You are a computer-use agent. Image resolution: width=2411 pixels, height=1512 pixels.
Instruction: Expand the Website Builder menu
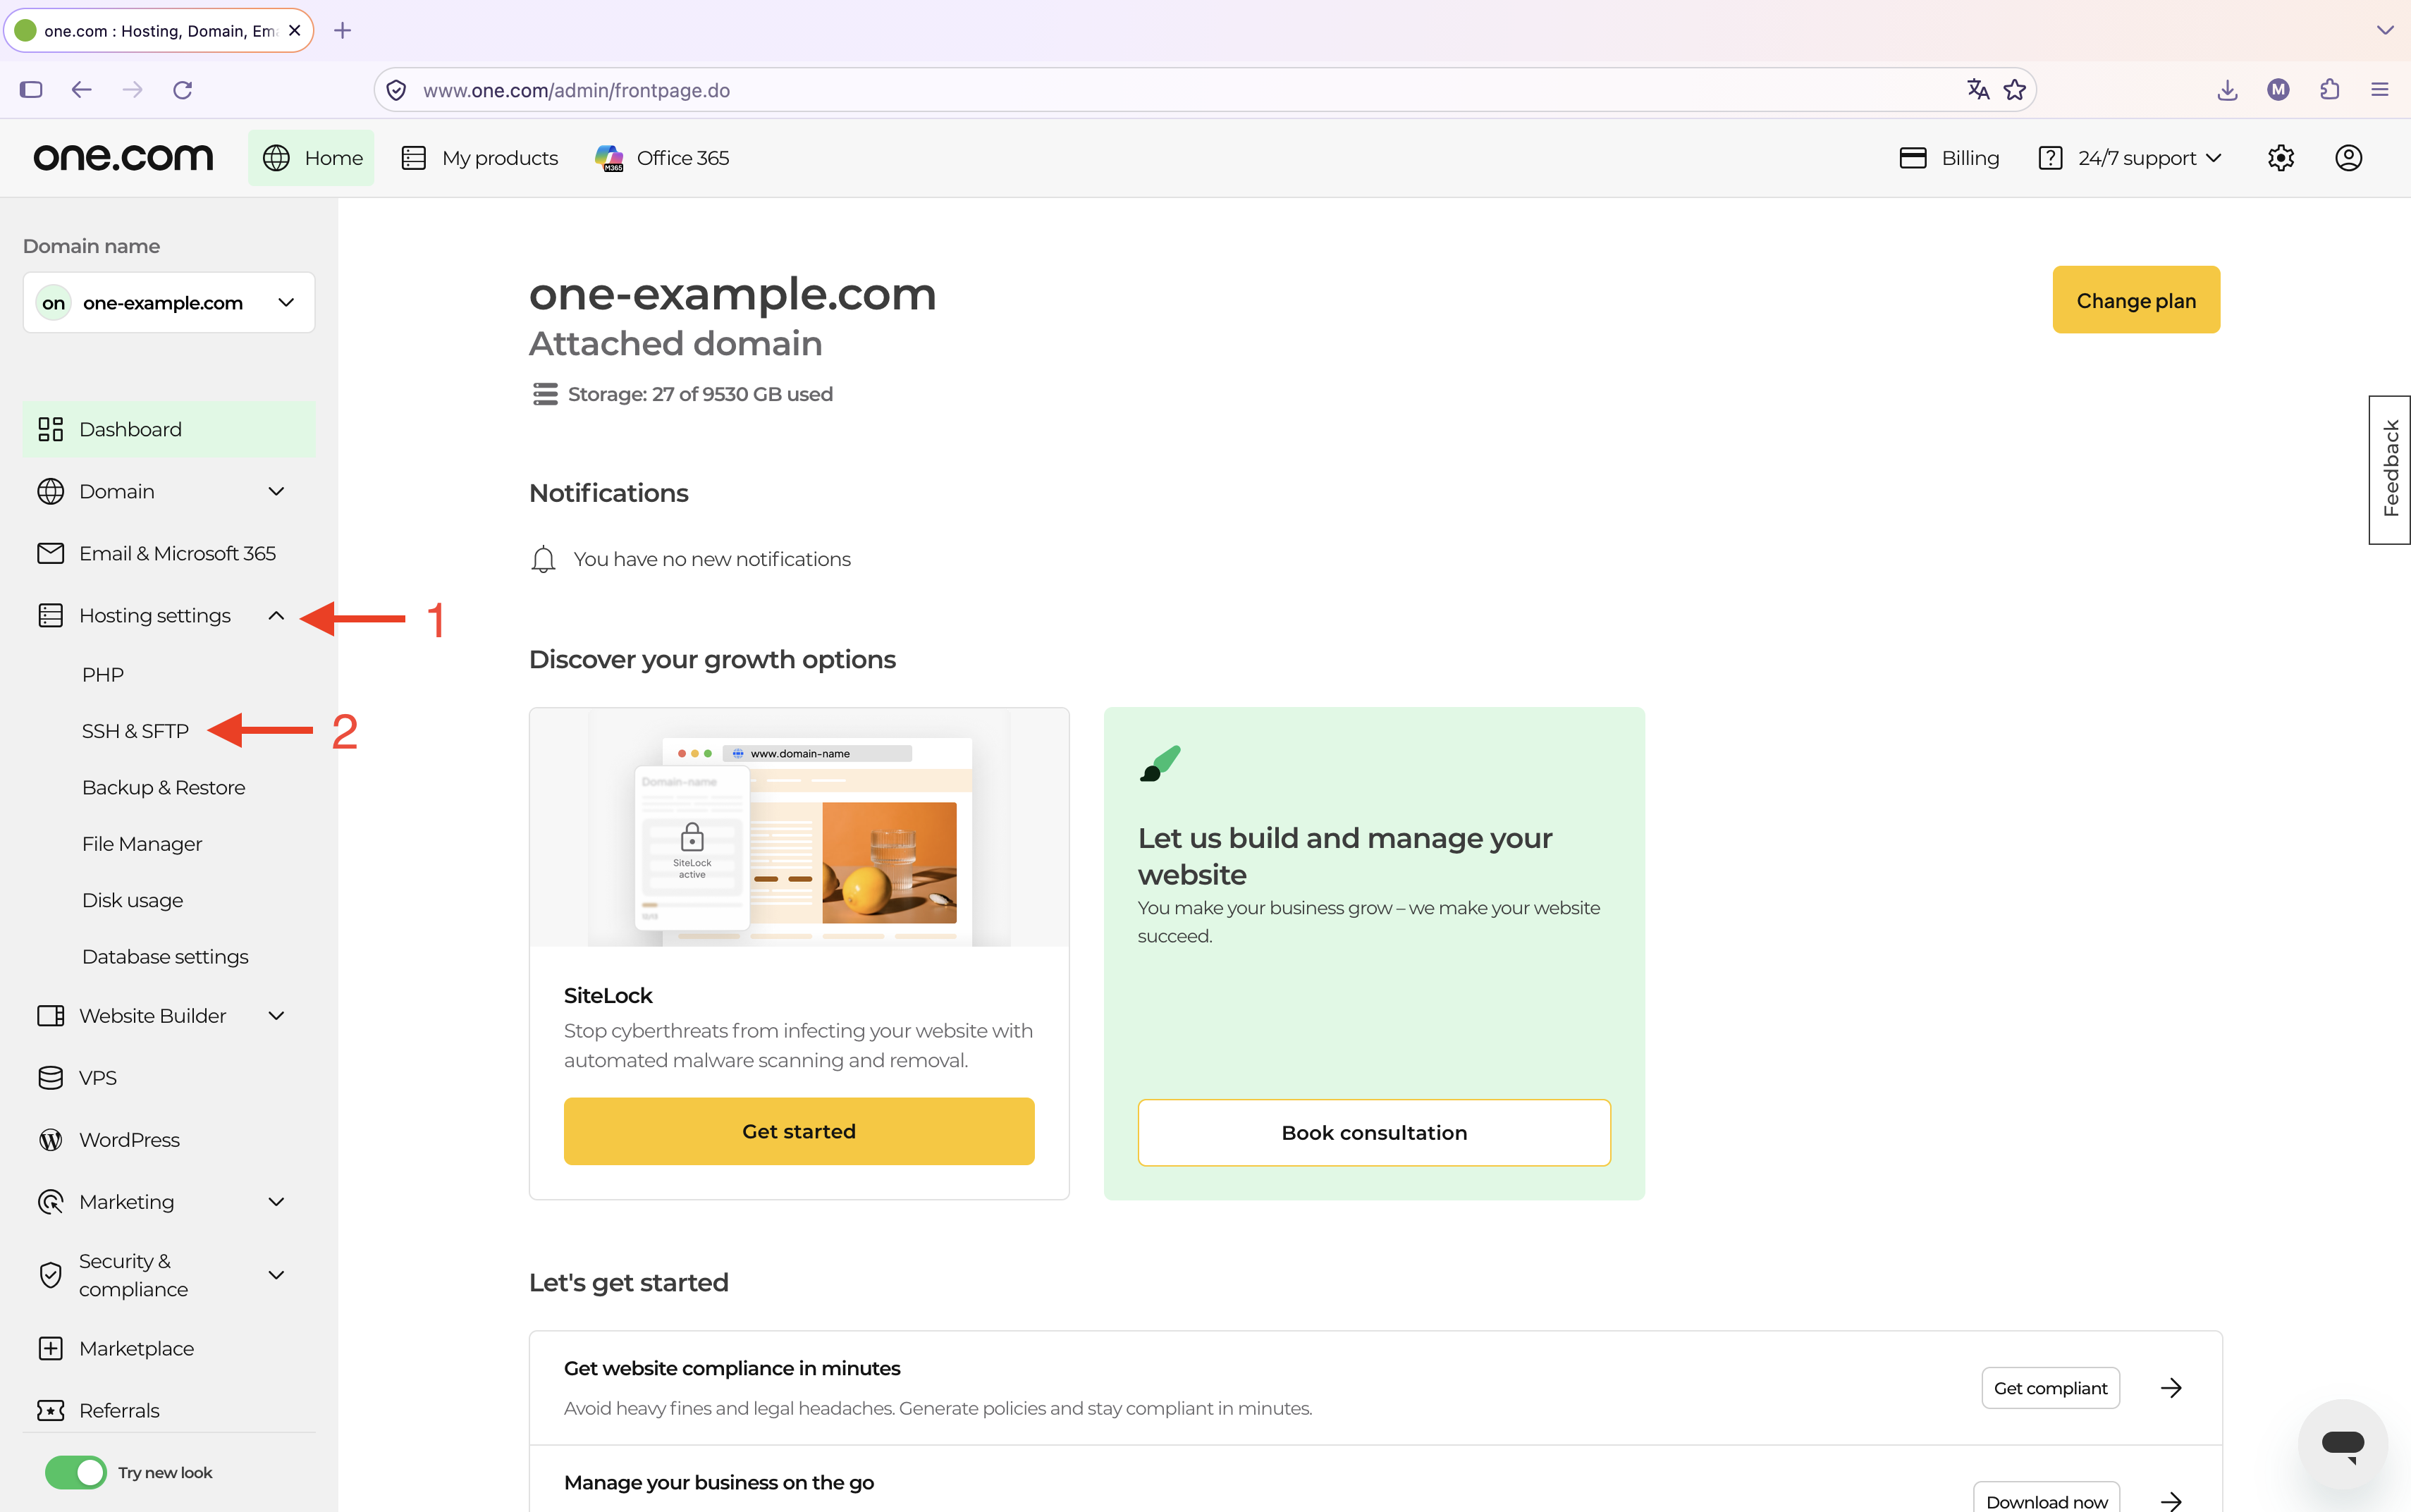[276, 1016]
